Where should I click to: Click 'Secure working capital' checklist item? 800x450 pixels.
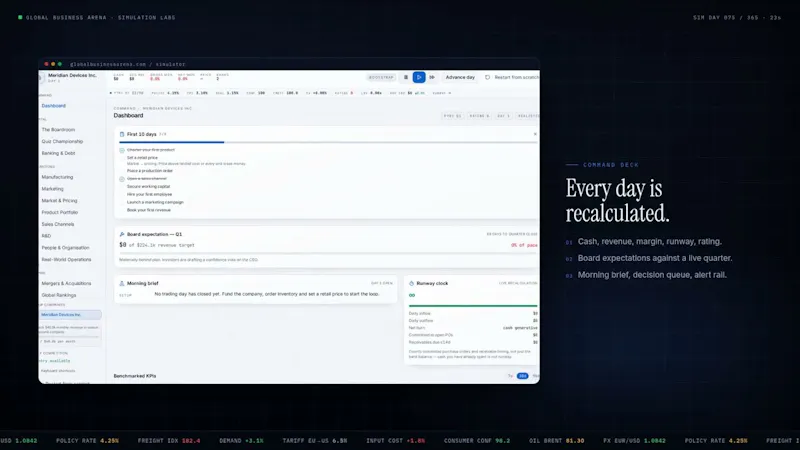tap(148, 186)
